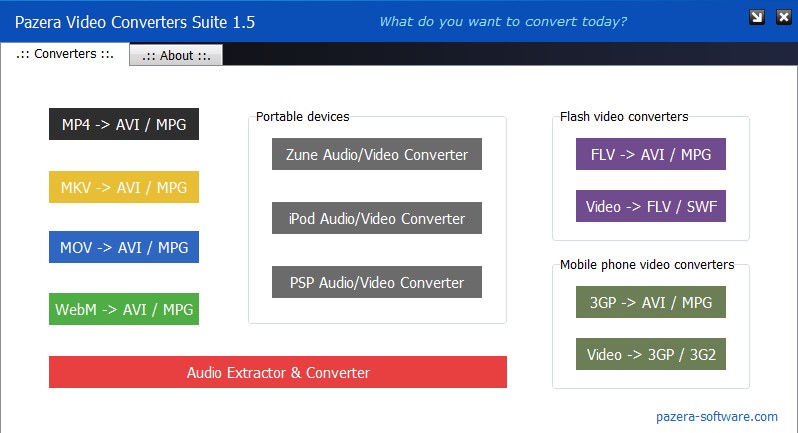
Task: Choose PSP Audio/Video Converter
Action: coord(377,282)
